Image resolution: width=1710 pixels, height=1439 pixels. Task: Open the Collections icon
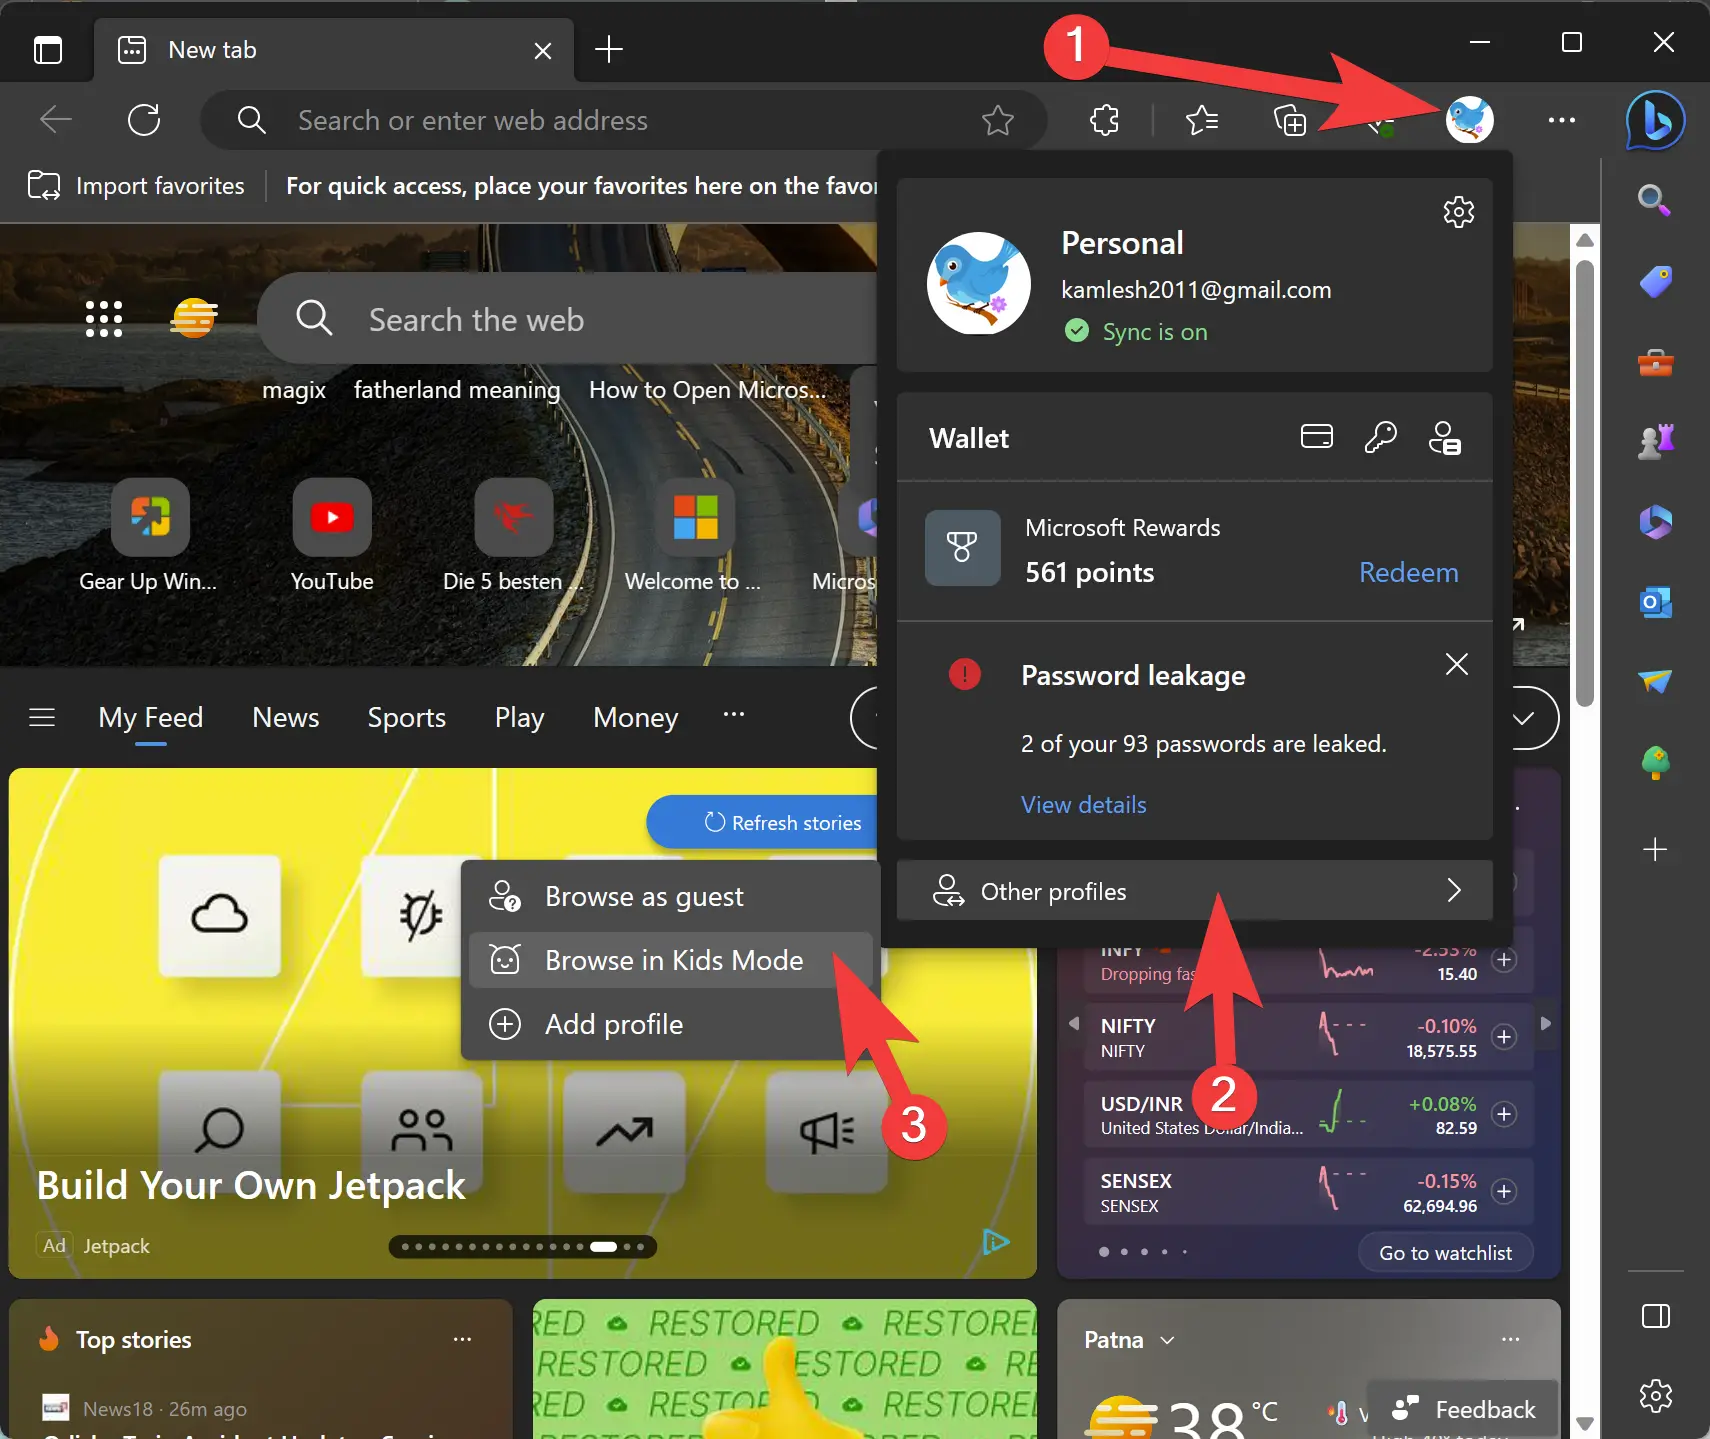pyautogui.click(x=1289, y=120)
